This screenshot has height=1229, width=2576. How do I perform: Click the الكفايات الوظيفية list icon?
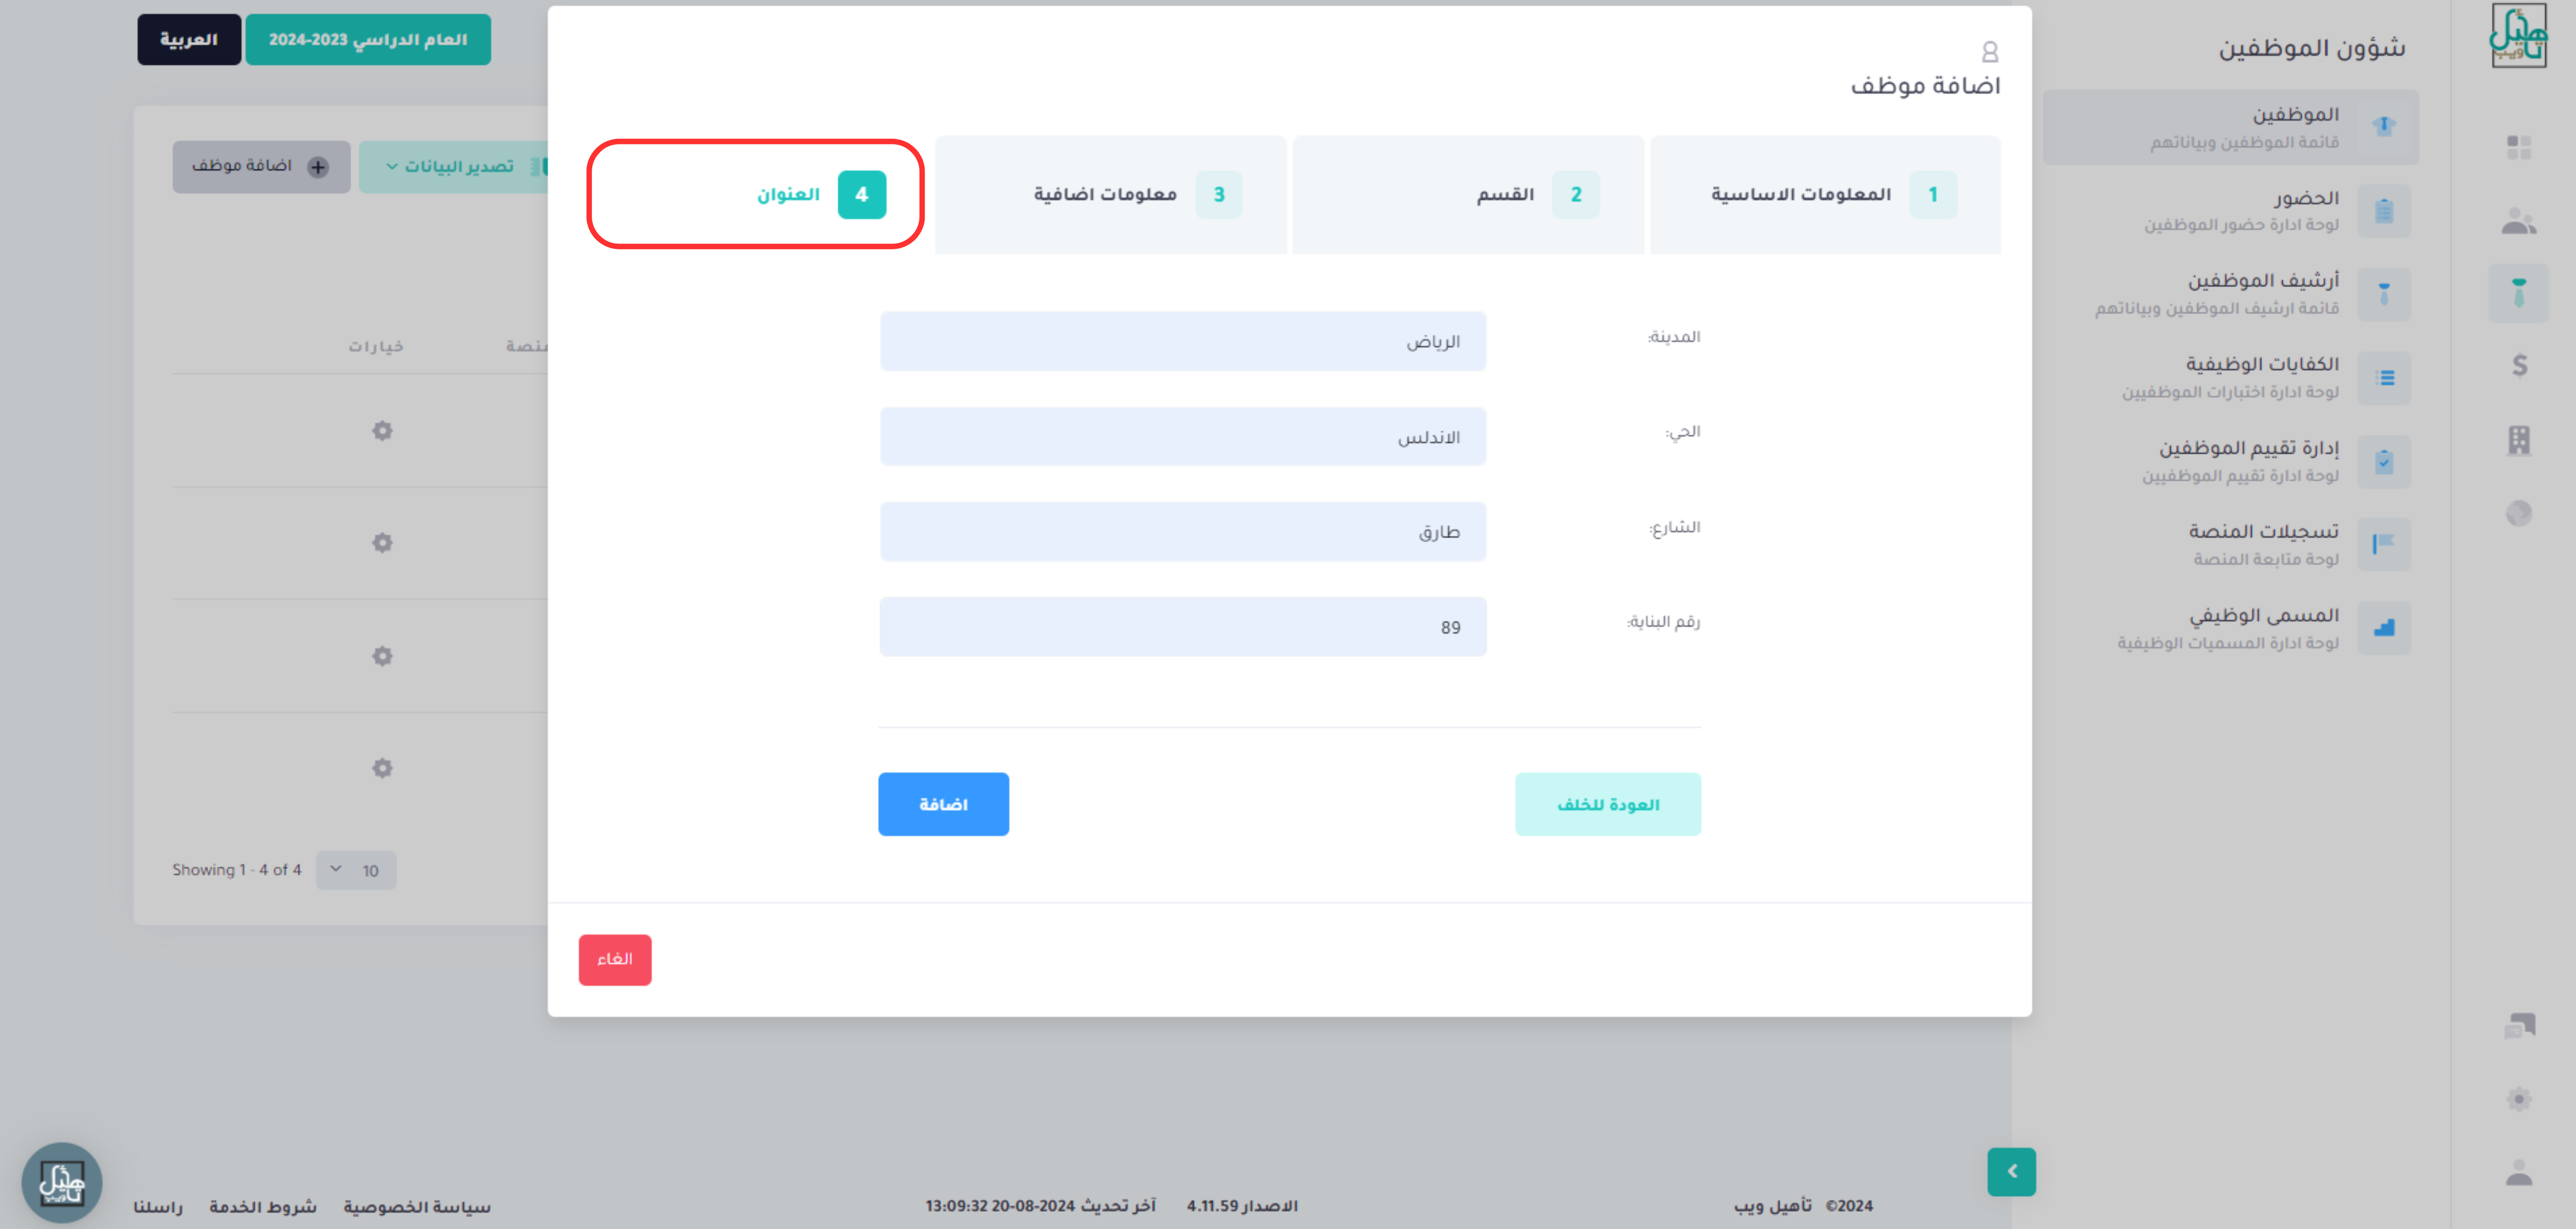pos(2384,378)
